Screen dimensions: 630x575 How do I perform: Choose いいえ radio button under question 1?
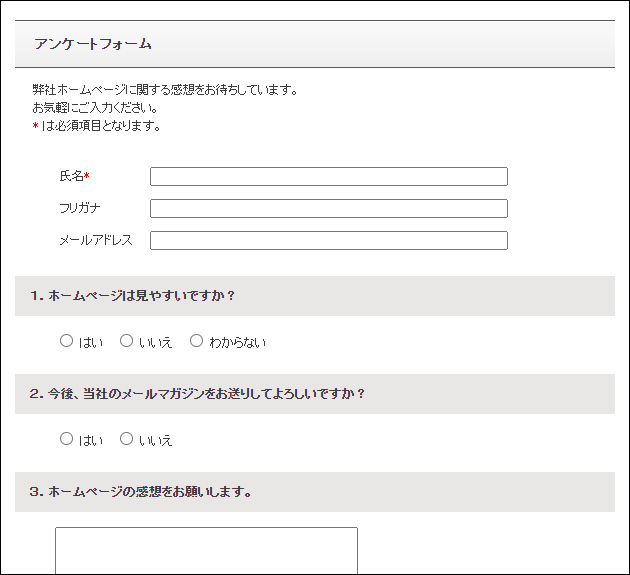tap(127, 341)
